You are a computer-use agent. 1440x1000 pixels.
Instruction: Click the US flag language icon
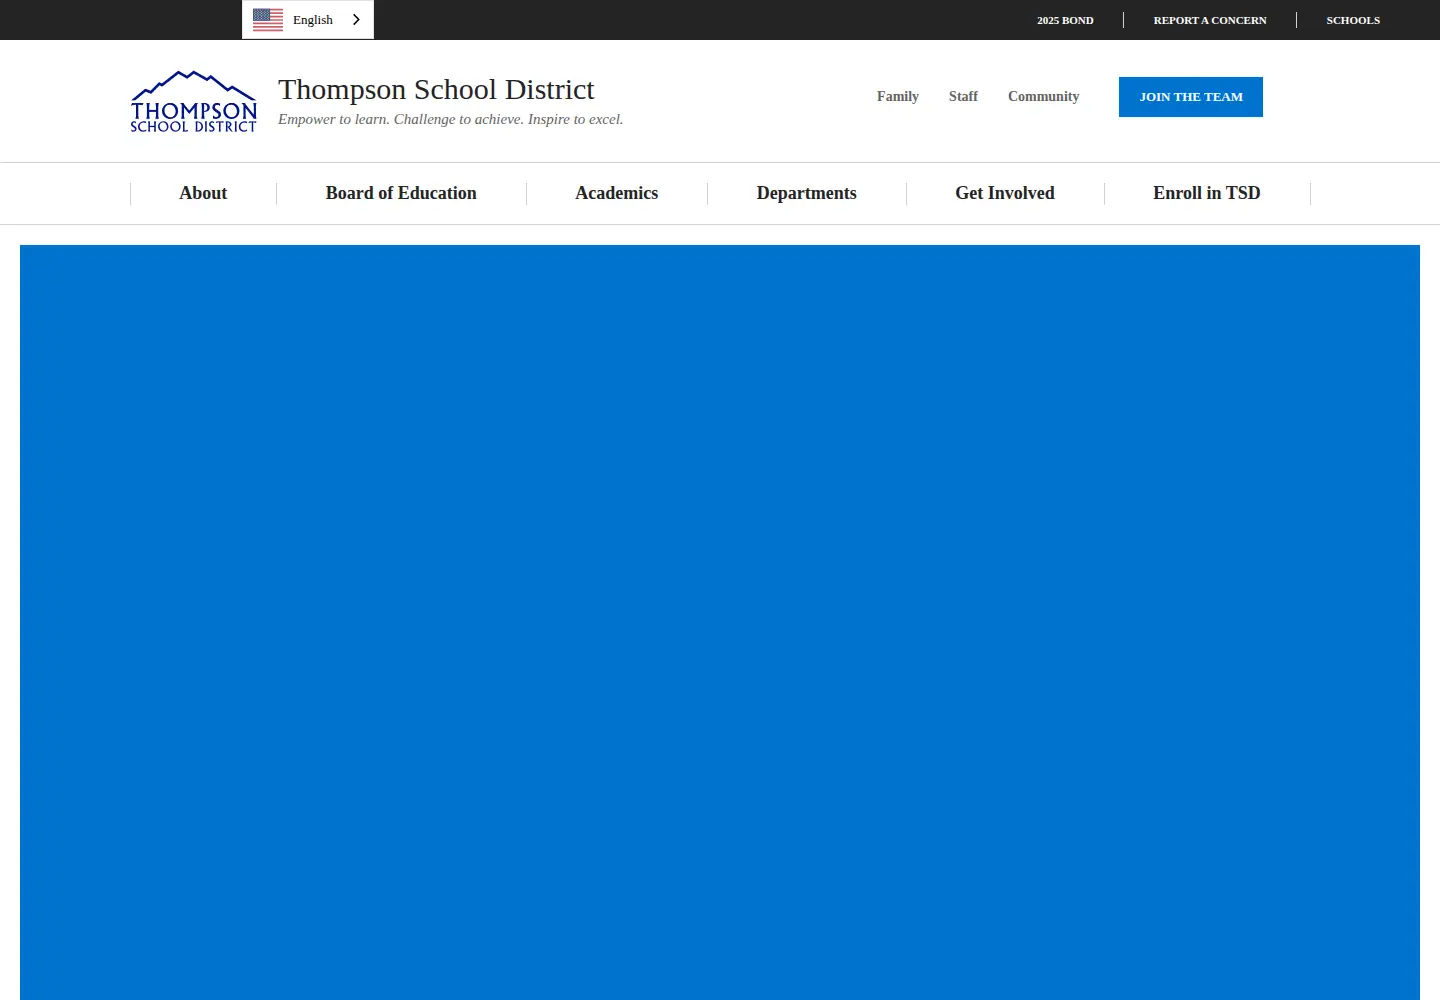tap(268, 20)
